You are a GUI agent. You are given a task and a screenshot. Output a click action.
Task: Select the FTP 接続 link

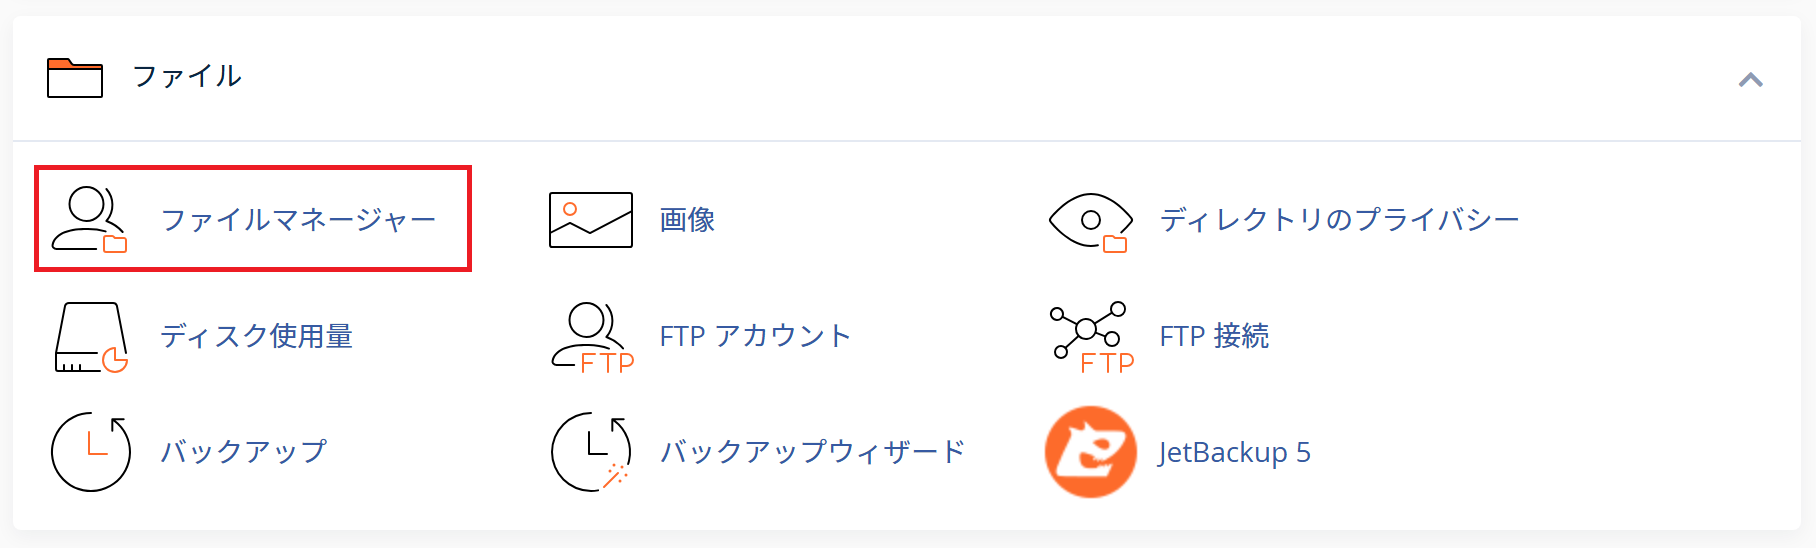tap(1214, 336)
